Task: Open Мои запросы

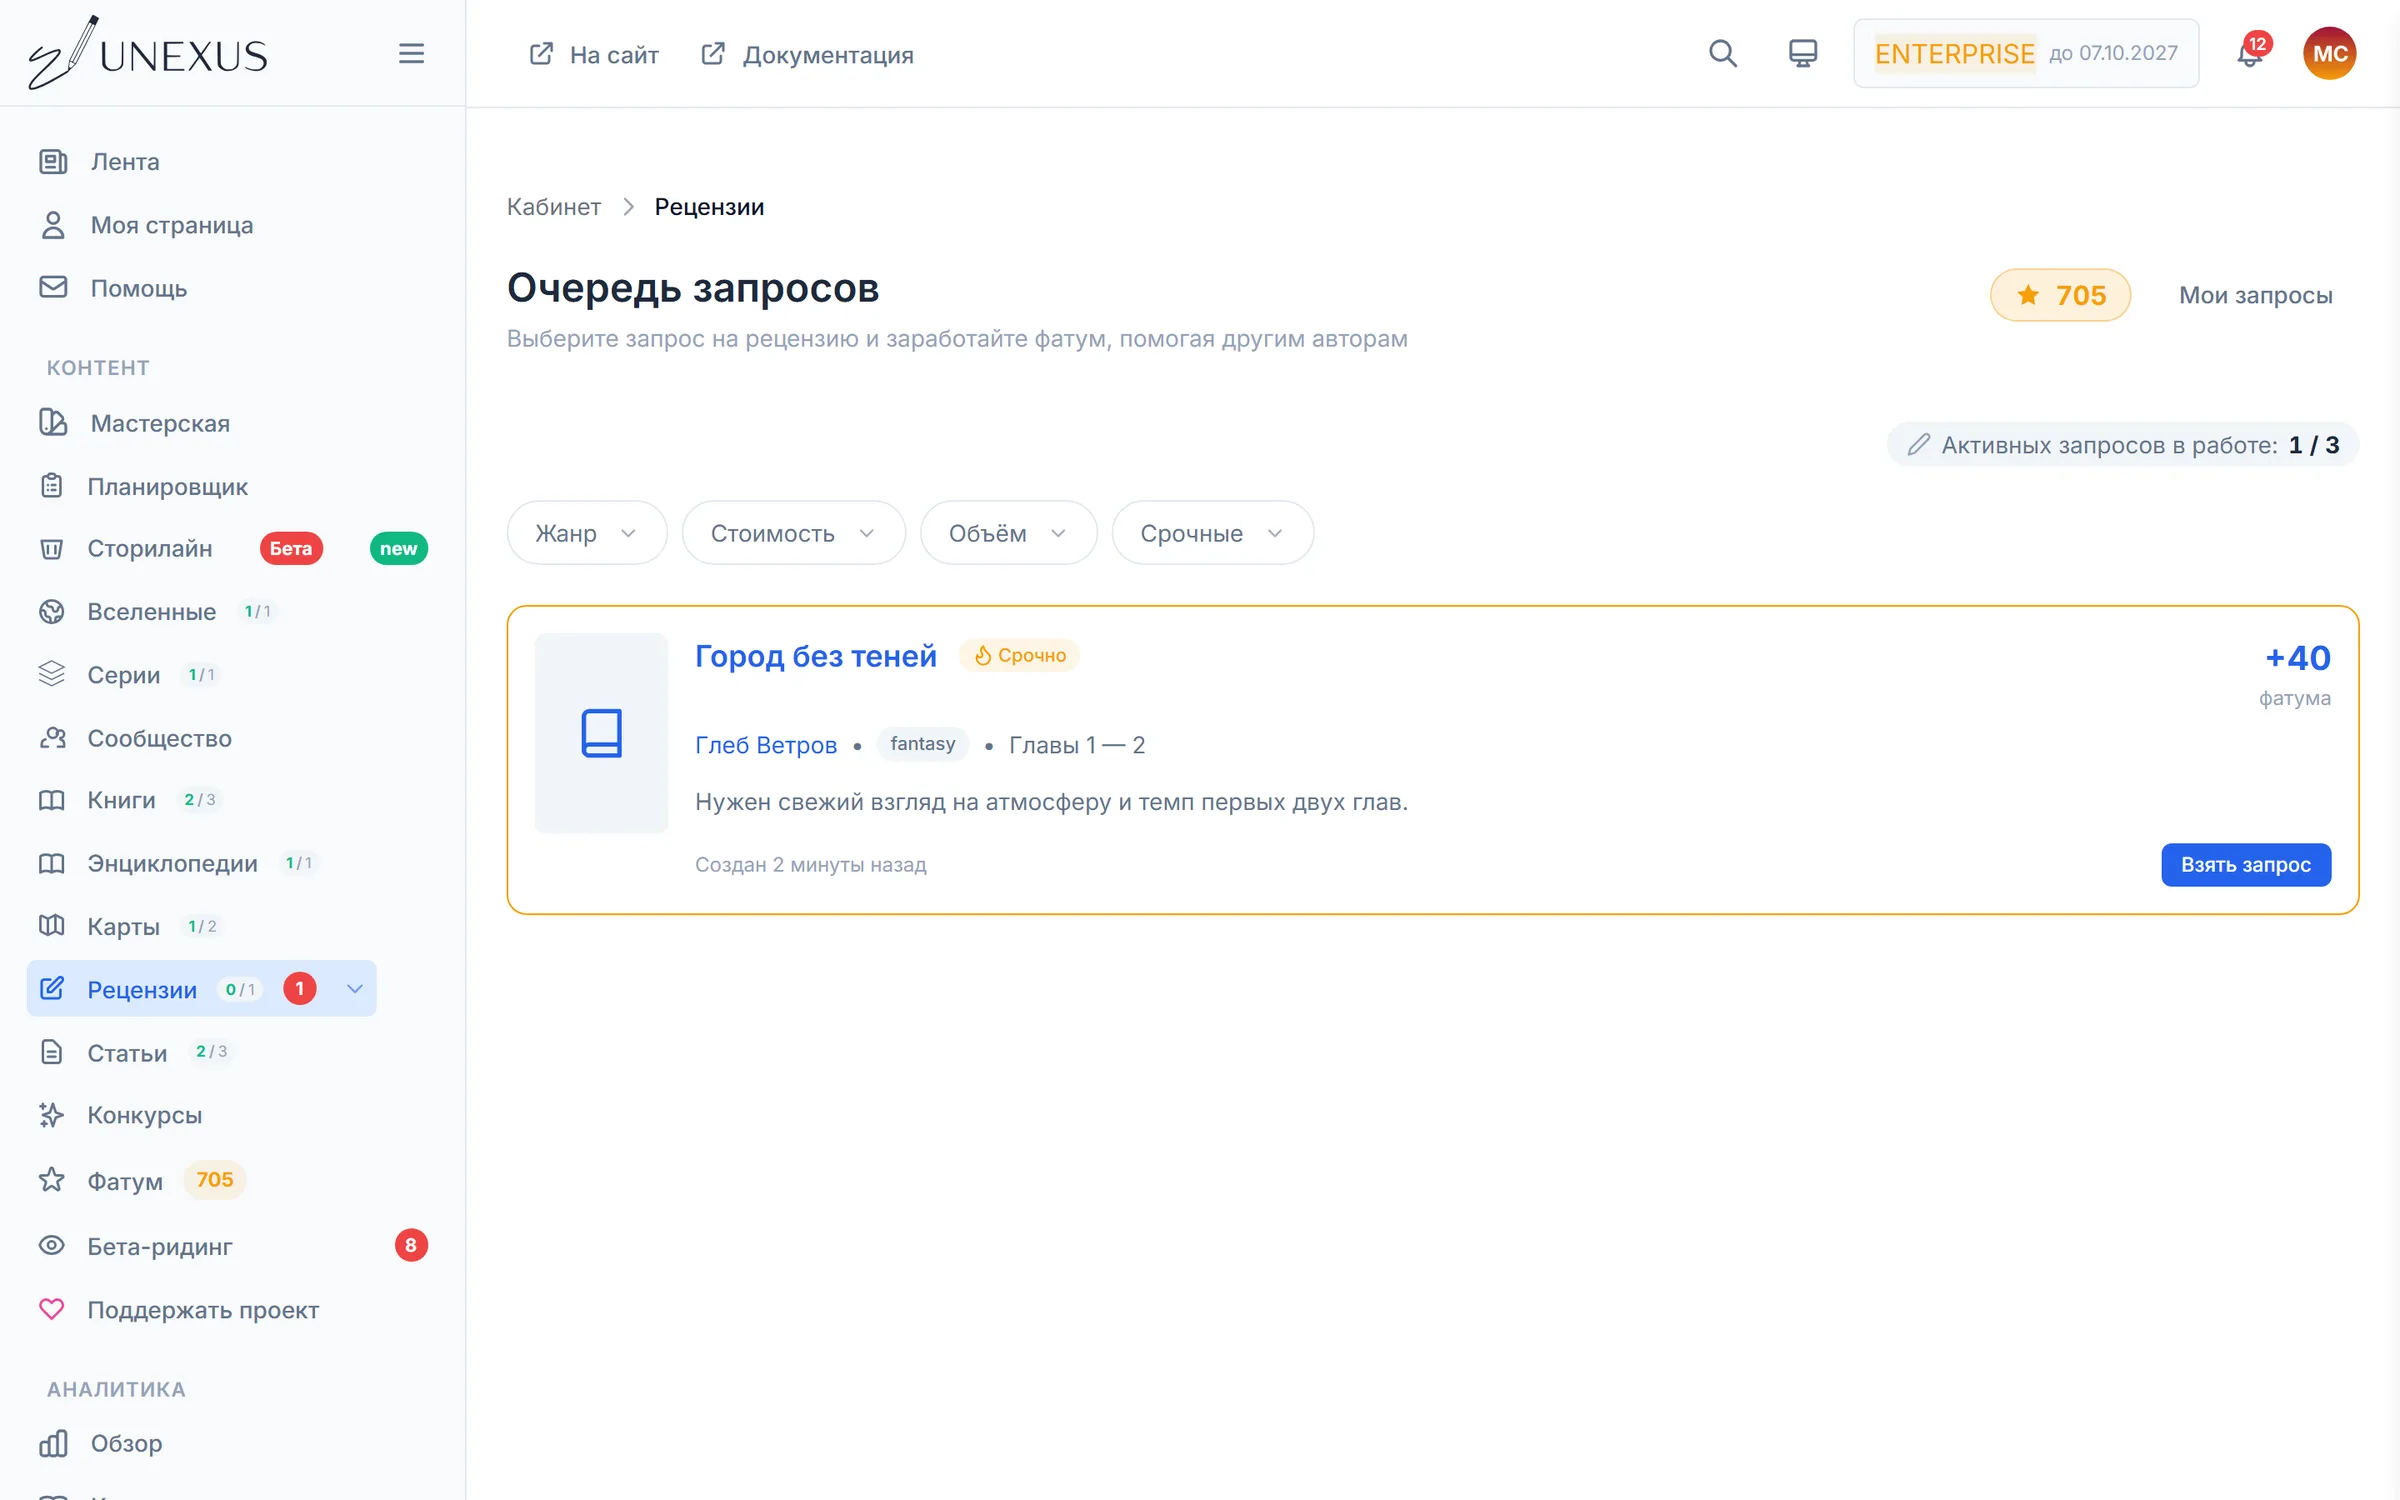Action: 2256,295
